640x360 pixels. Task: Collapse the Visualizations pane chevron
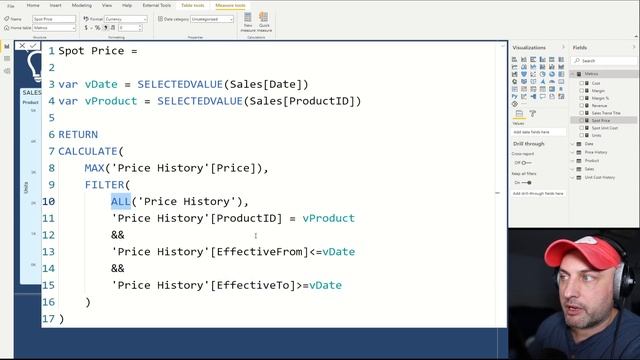[x=563, y=47]
